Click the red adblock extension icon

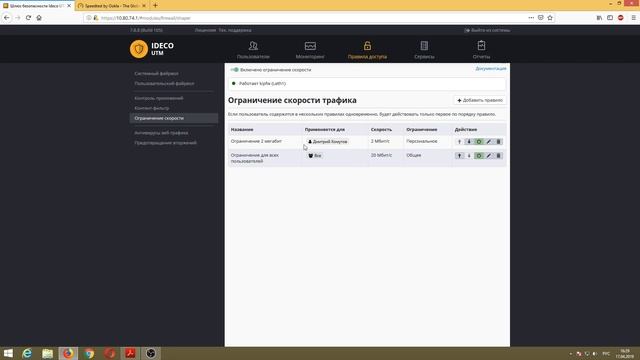[620, 18]
